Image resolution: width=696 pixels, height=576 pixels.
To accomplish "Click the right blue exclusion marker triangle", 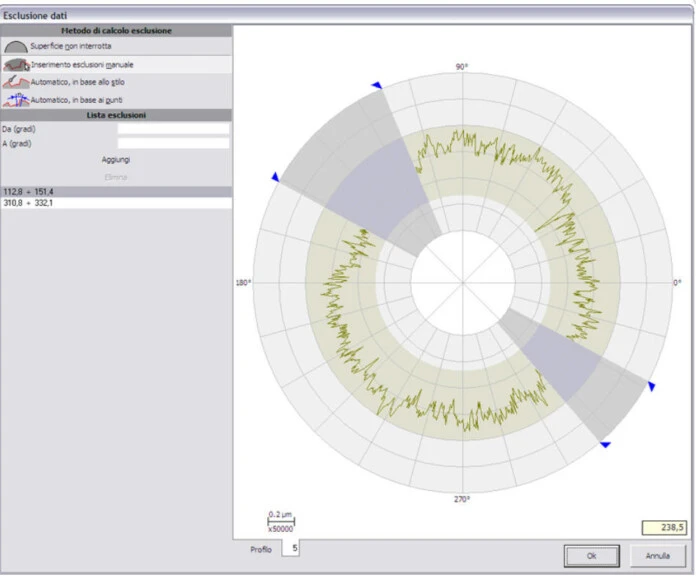I will point(651,385).
